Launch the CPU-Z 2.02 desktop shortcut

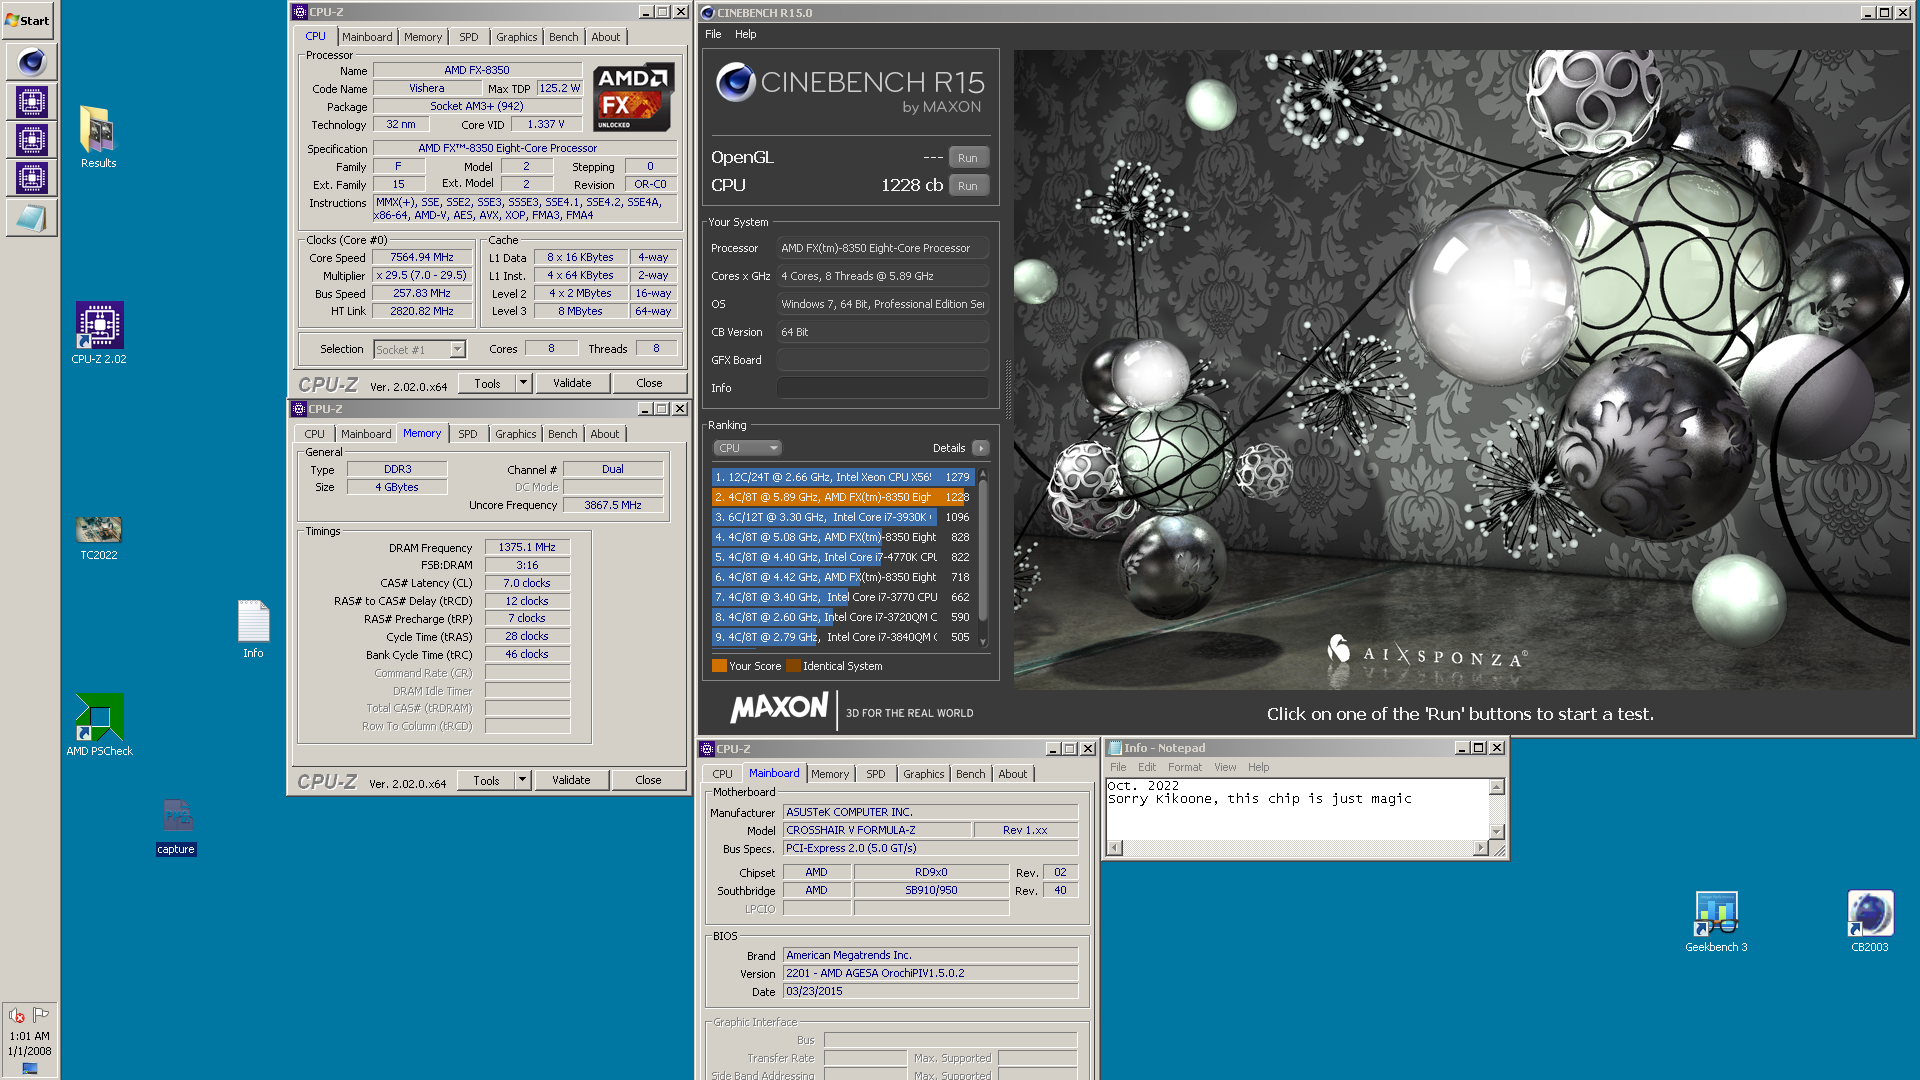[x=98, y=333]
